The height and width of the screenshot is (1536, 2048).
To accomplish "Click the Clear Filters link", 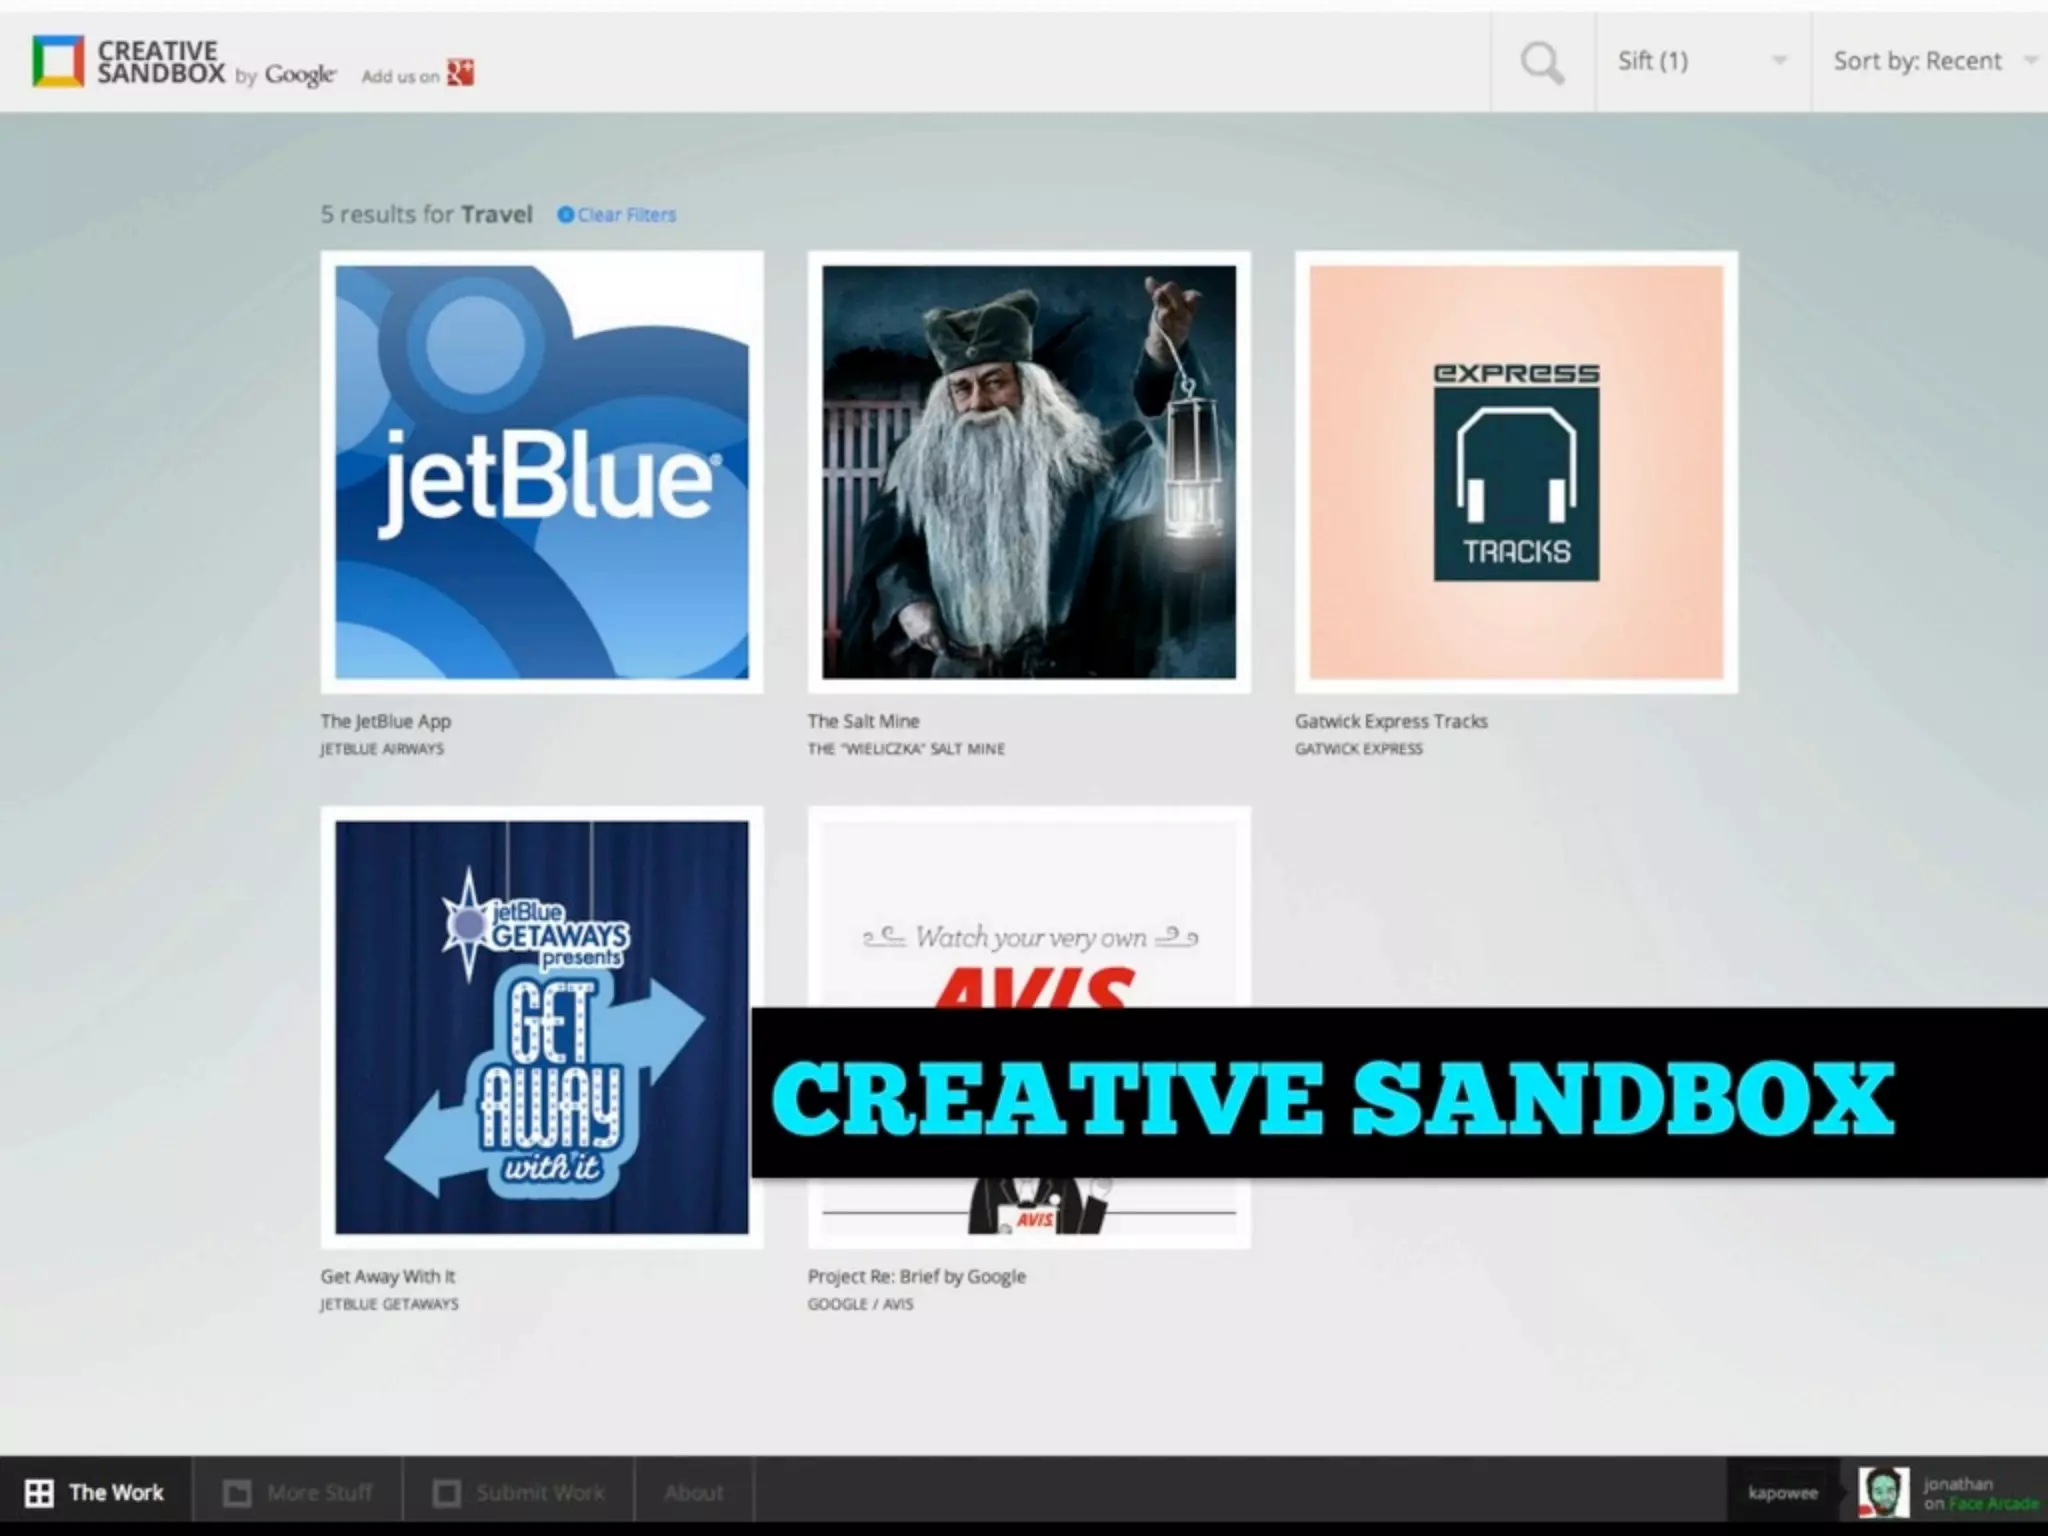I will click(626, 215).
